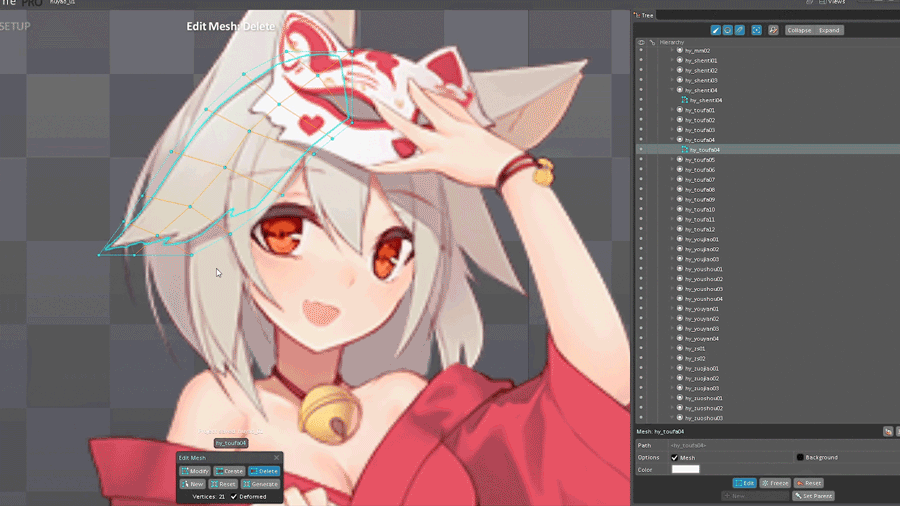Open the find and replace icon in Tree toolbar
This screenshot has height=506, width=900.
pos(773,30)
